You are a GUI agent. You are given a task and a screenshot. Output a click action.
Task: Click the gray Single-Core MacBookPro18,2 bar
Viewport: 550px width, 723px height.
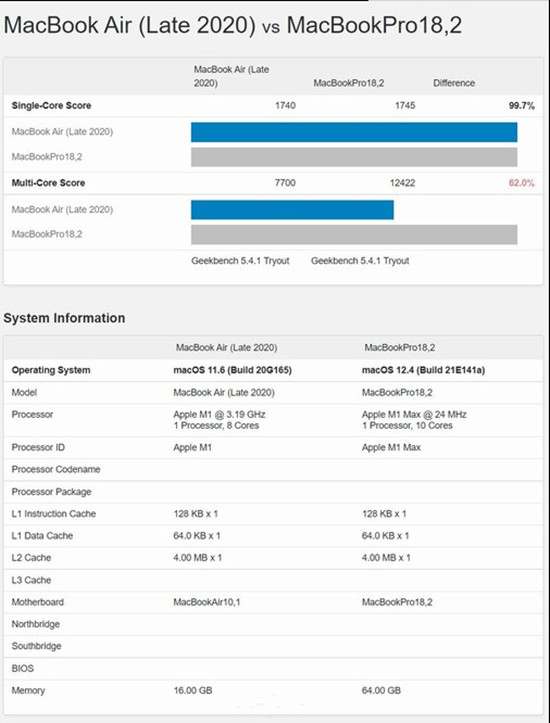click(x=354, y=157)
